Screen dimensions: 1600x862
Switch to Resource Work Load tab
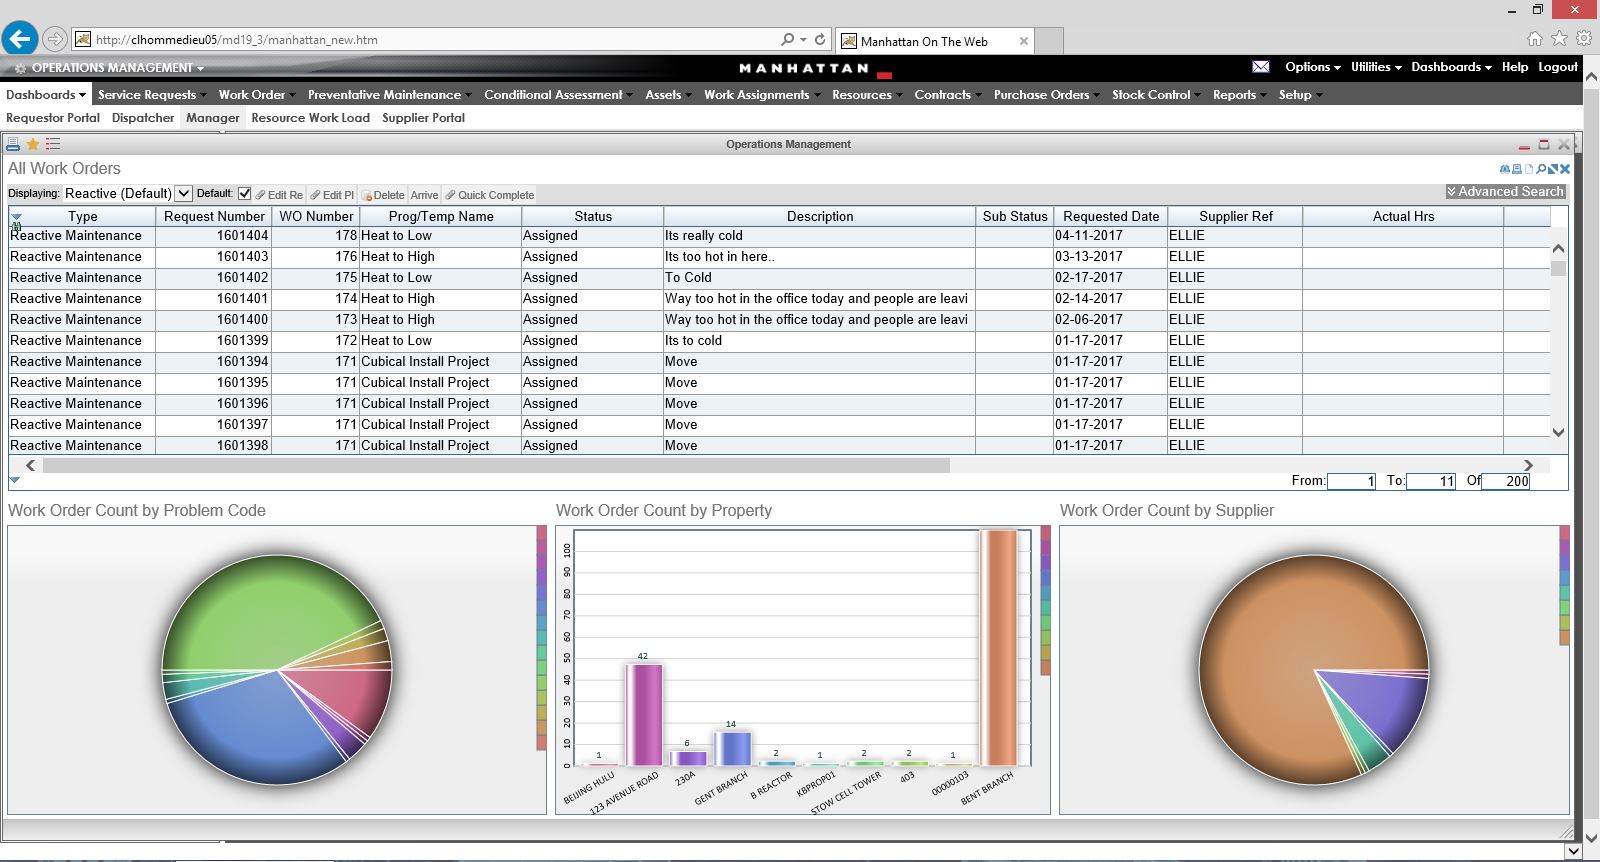click(310, 118)
